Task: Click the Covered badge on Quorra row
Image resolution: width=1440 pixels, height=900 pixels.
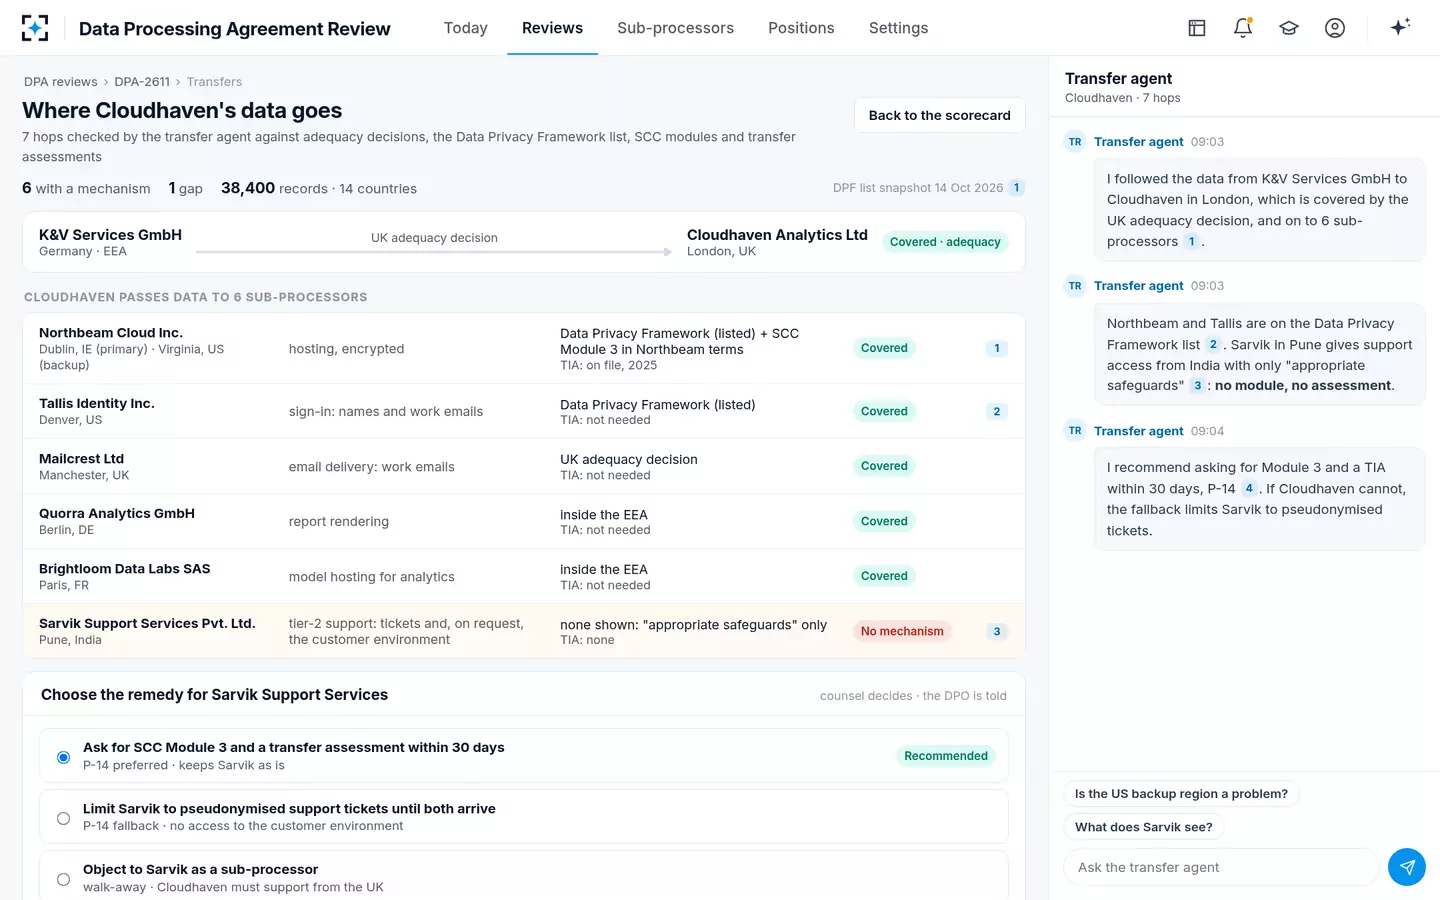Action: tap(884, 521)
